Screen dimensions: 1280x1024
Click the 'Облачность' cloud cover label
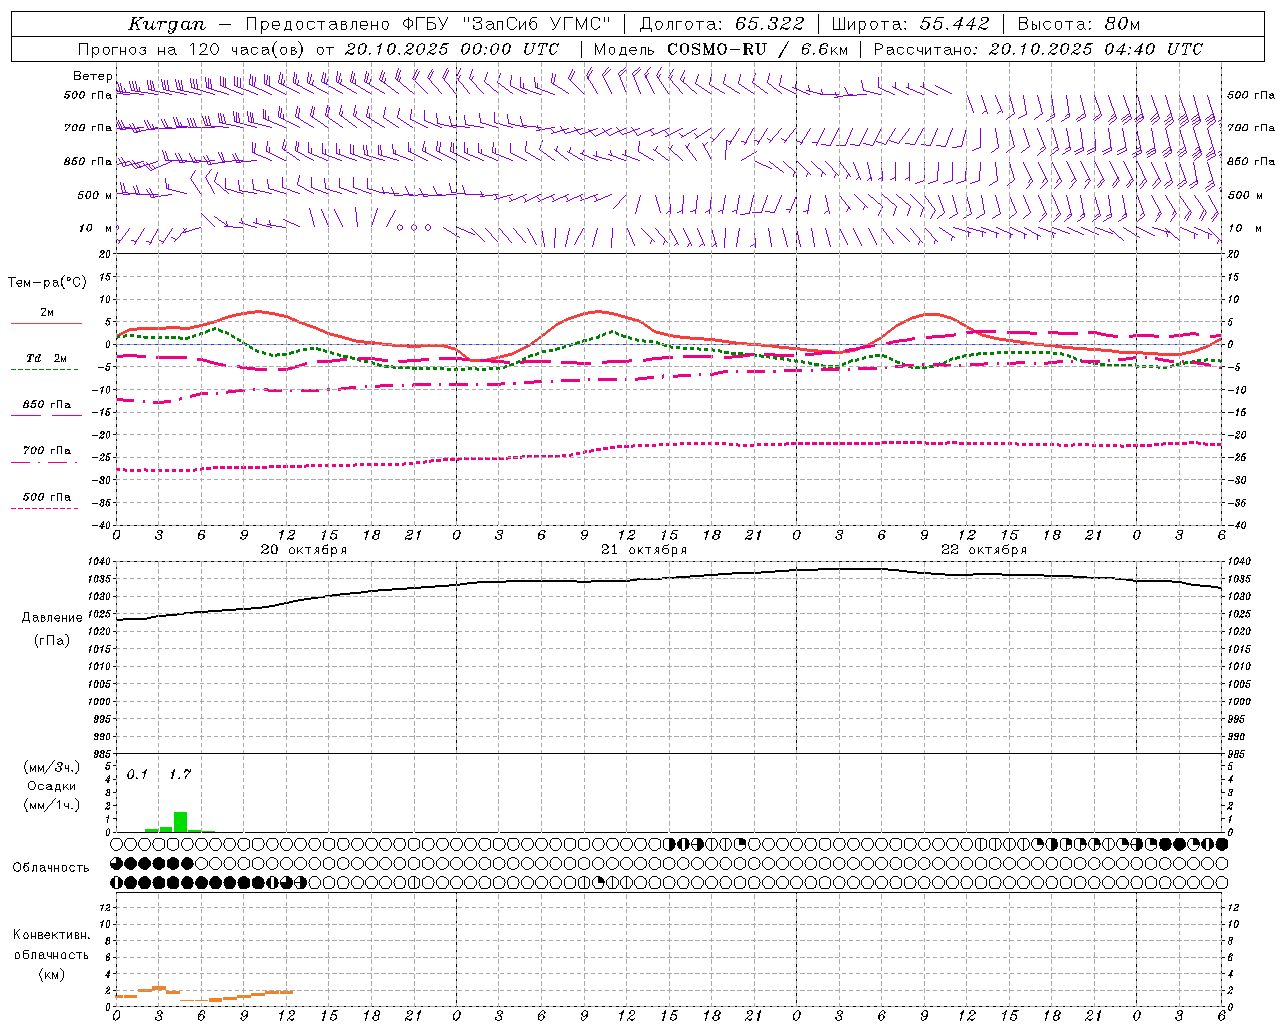click(x=51, y=868)
